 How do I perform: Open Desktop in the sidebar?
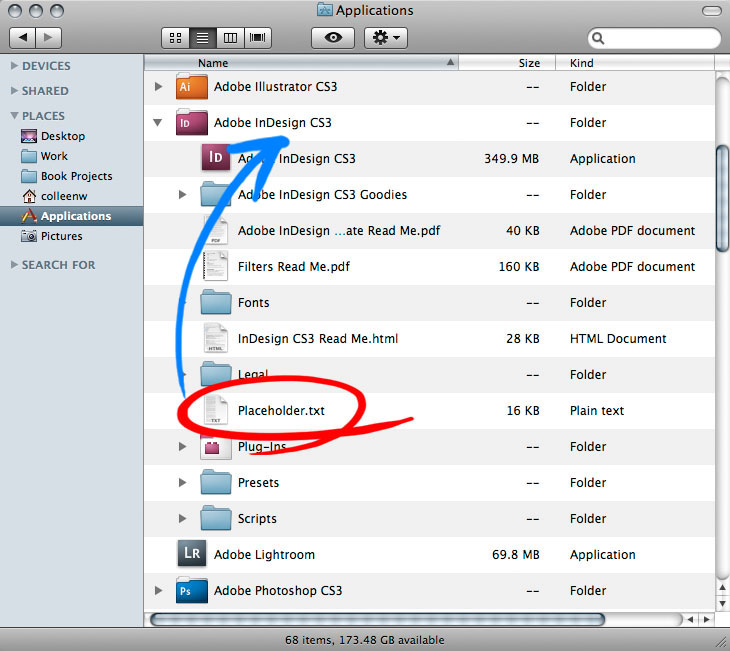63,136
